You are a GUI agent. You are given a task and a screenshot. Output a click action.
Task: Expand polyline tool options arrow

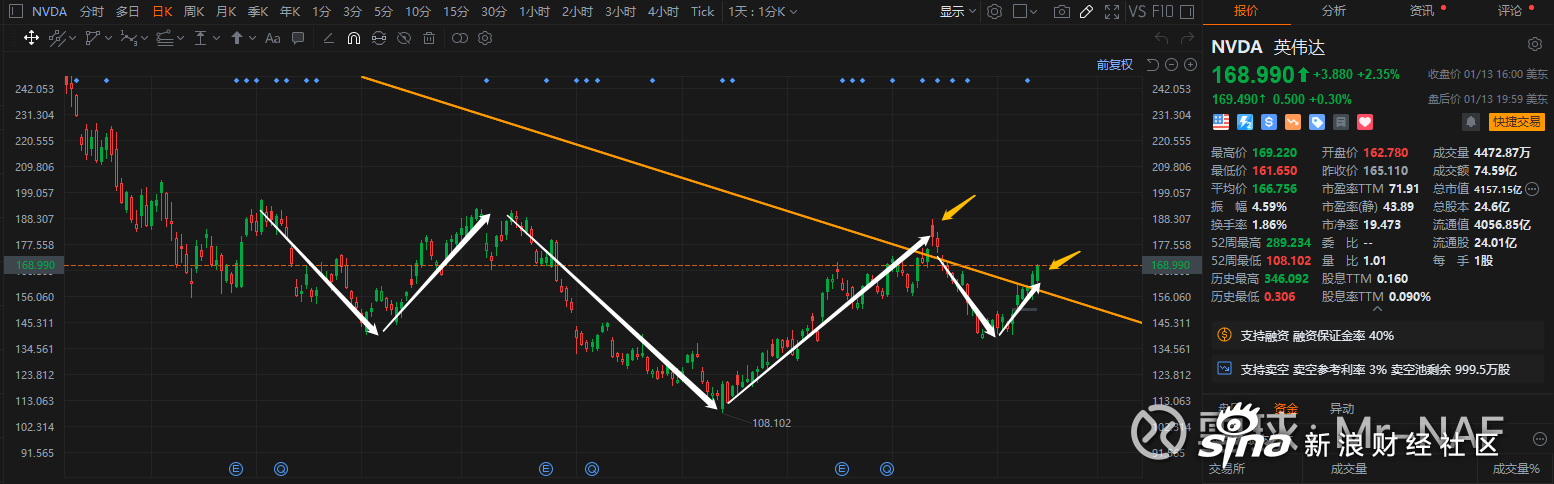pyautogui.click(x=108, y=38)
